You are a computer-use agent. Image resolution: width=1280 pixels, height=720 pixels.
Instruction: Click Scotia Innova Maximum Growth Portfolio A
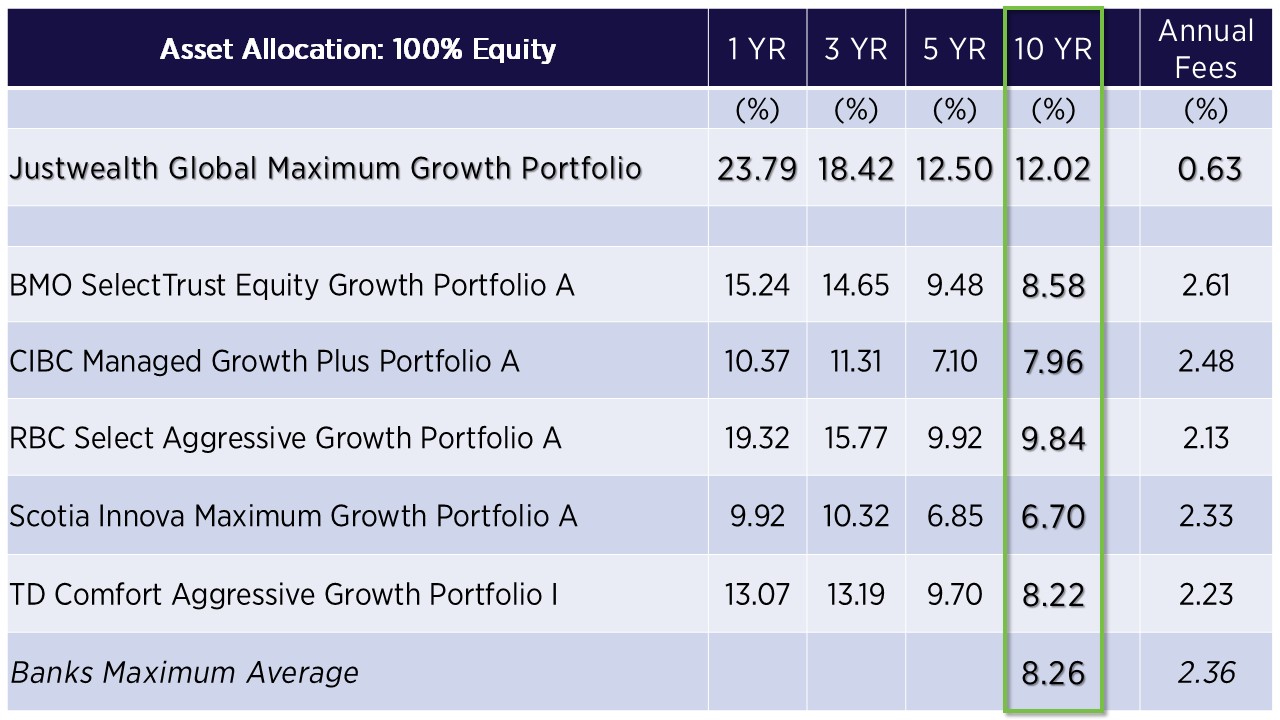coord(293,516)
